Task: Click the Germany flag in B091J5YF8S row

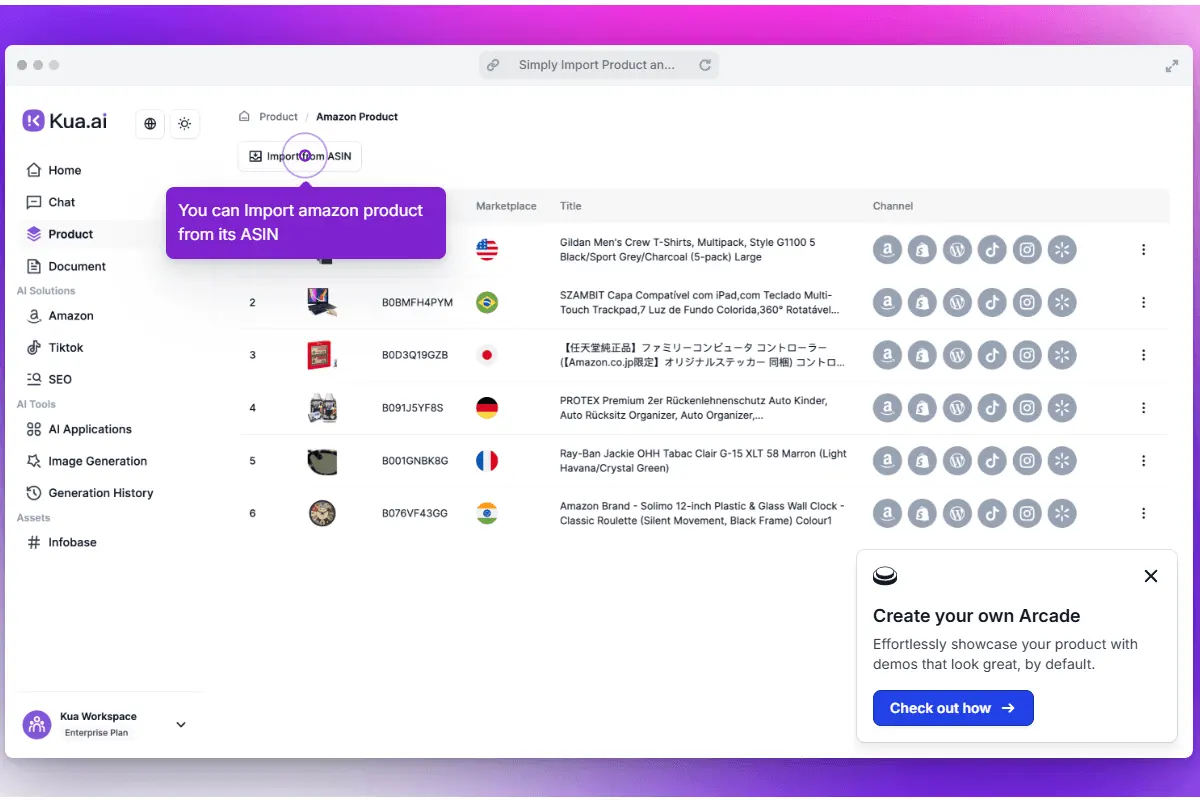Action: tap(487, 408)
